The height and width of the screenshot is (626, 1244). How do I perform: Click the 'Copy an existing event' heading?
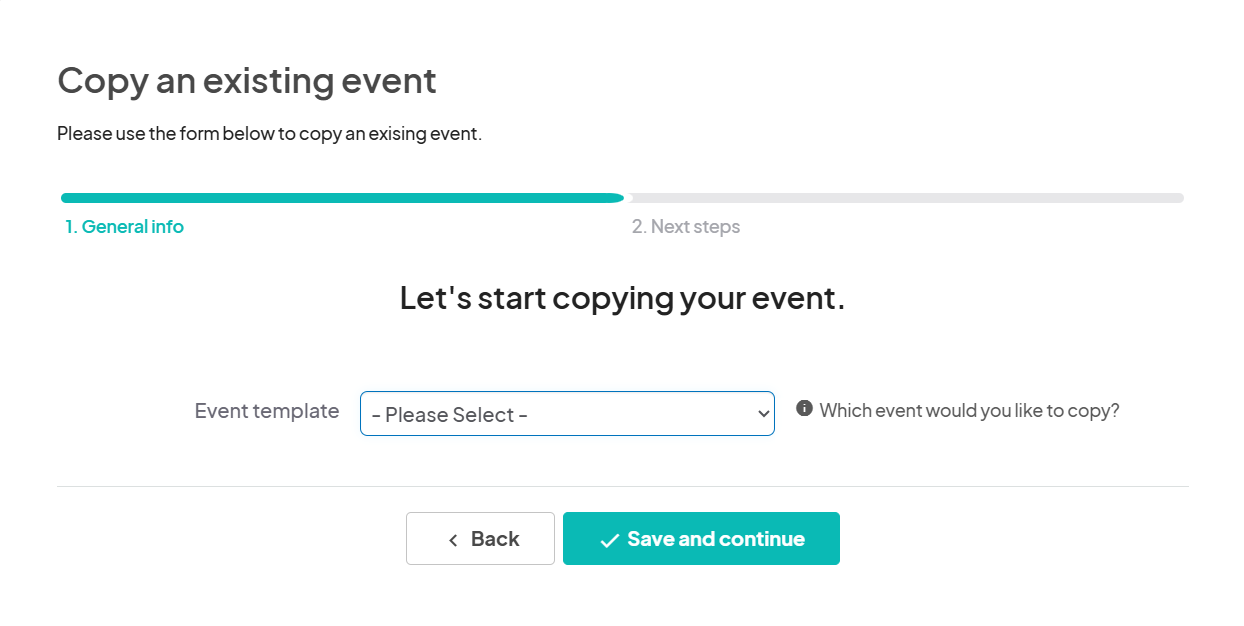tap(247, 81)
